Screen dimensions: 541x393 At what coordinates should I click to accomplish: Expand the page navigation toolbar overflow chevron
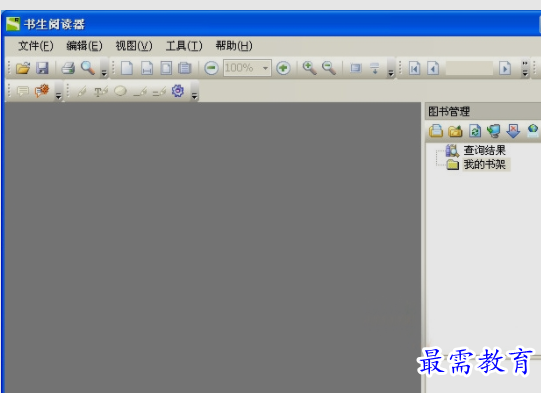[x=525, y=69]
